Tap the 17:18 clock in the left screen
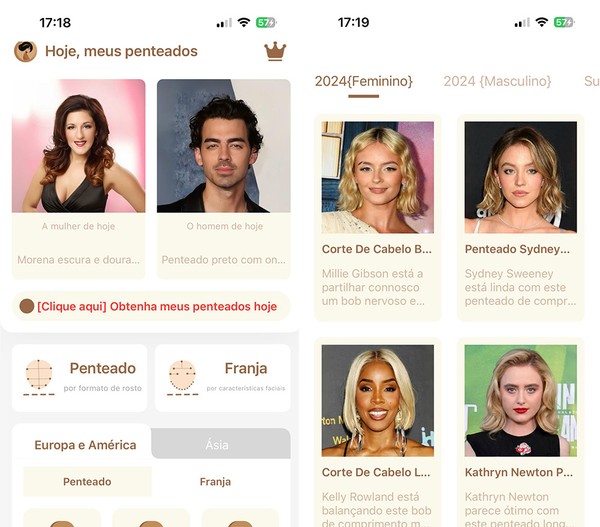This screenshot has height=527, width=600. tap(55, 23)
